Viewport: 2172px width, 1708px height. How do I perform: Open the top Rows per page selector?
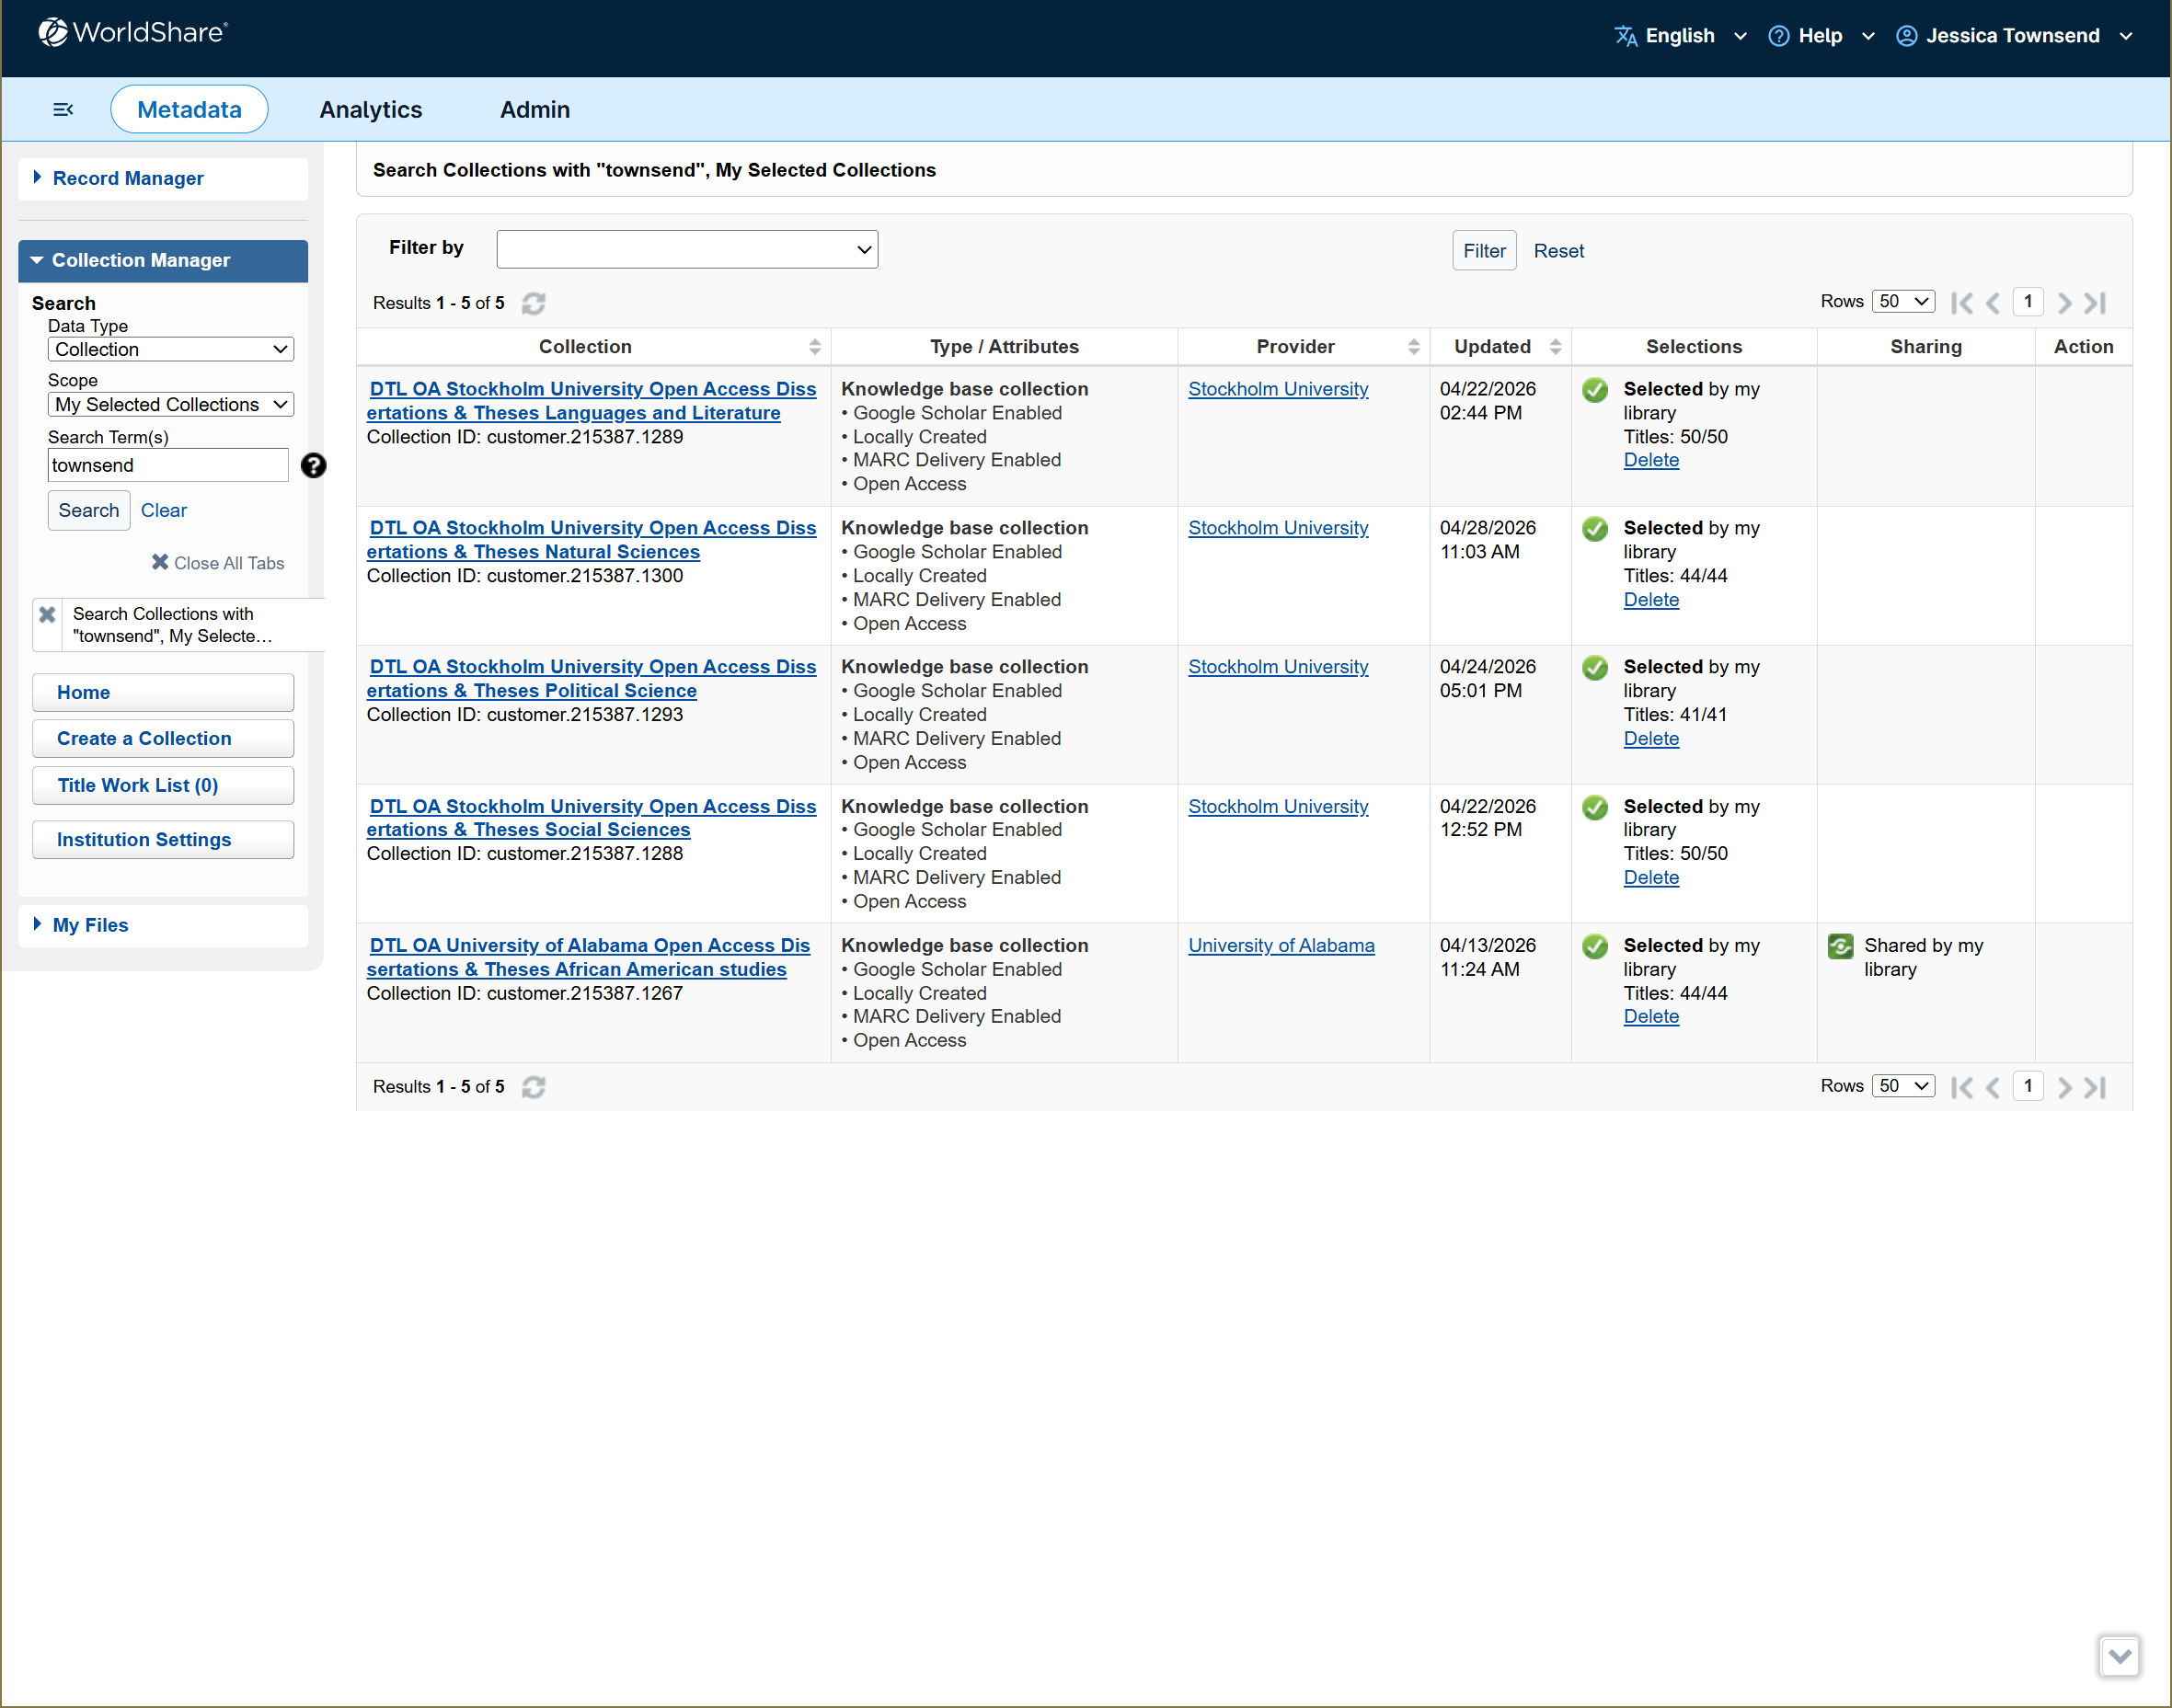1903,302
